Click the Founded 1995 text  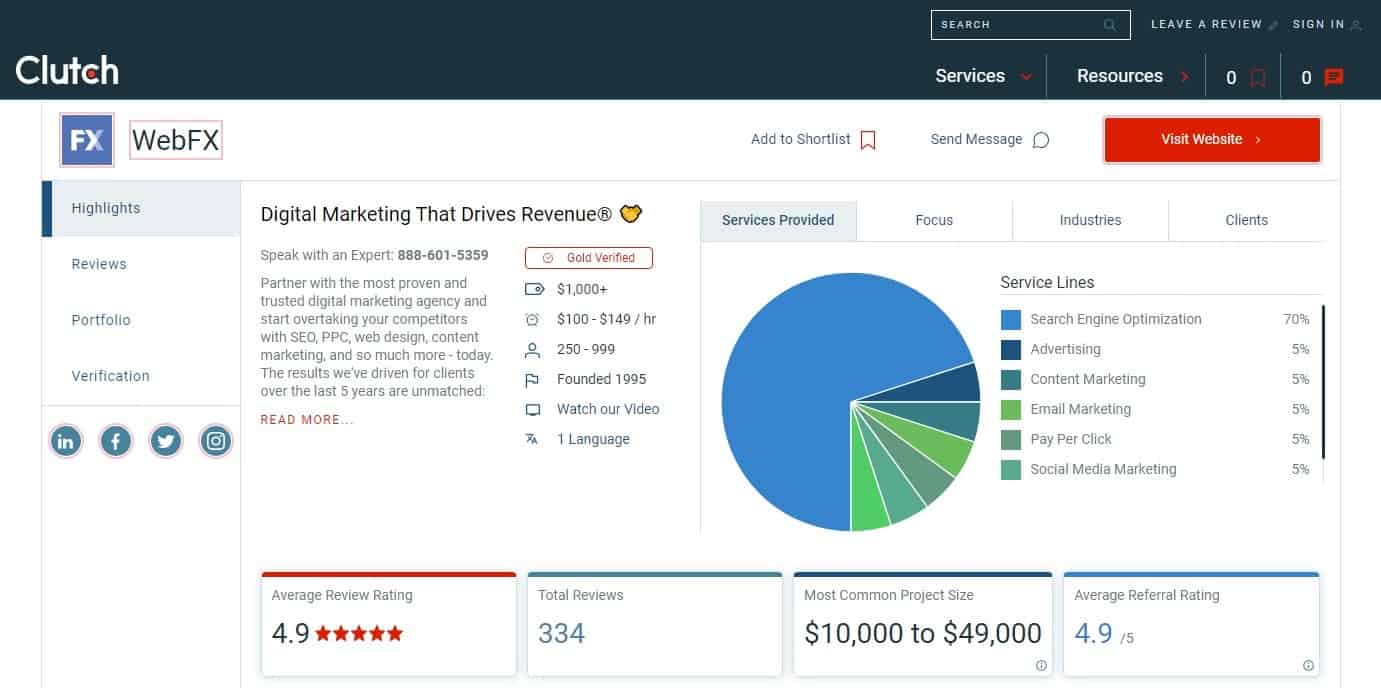click(602, 379)
